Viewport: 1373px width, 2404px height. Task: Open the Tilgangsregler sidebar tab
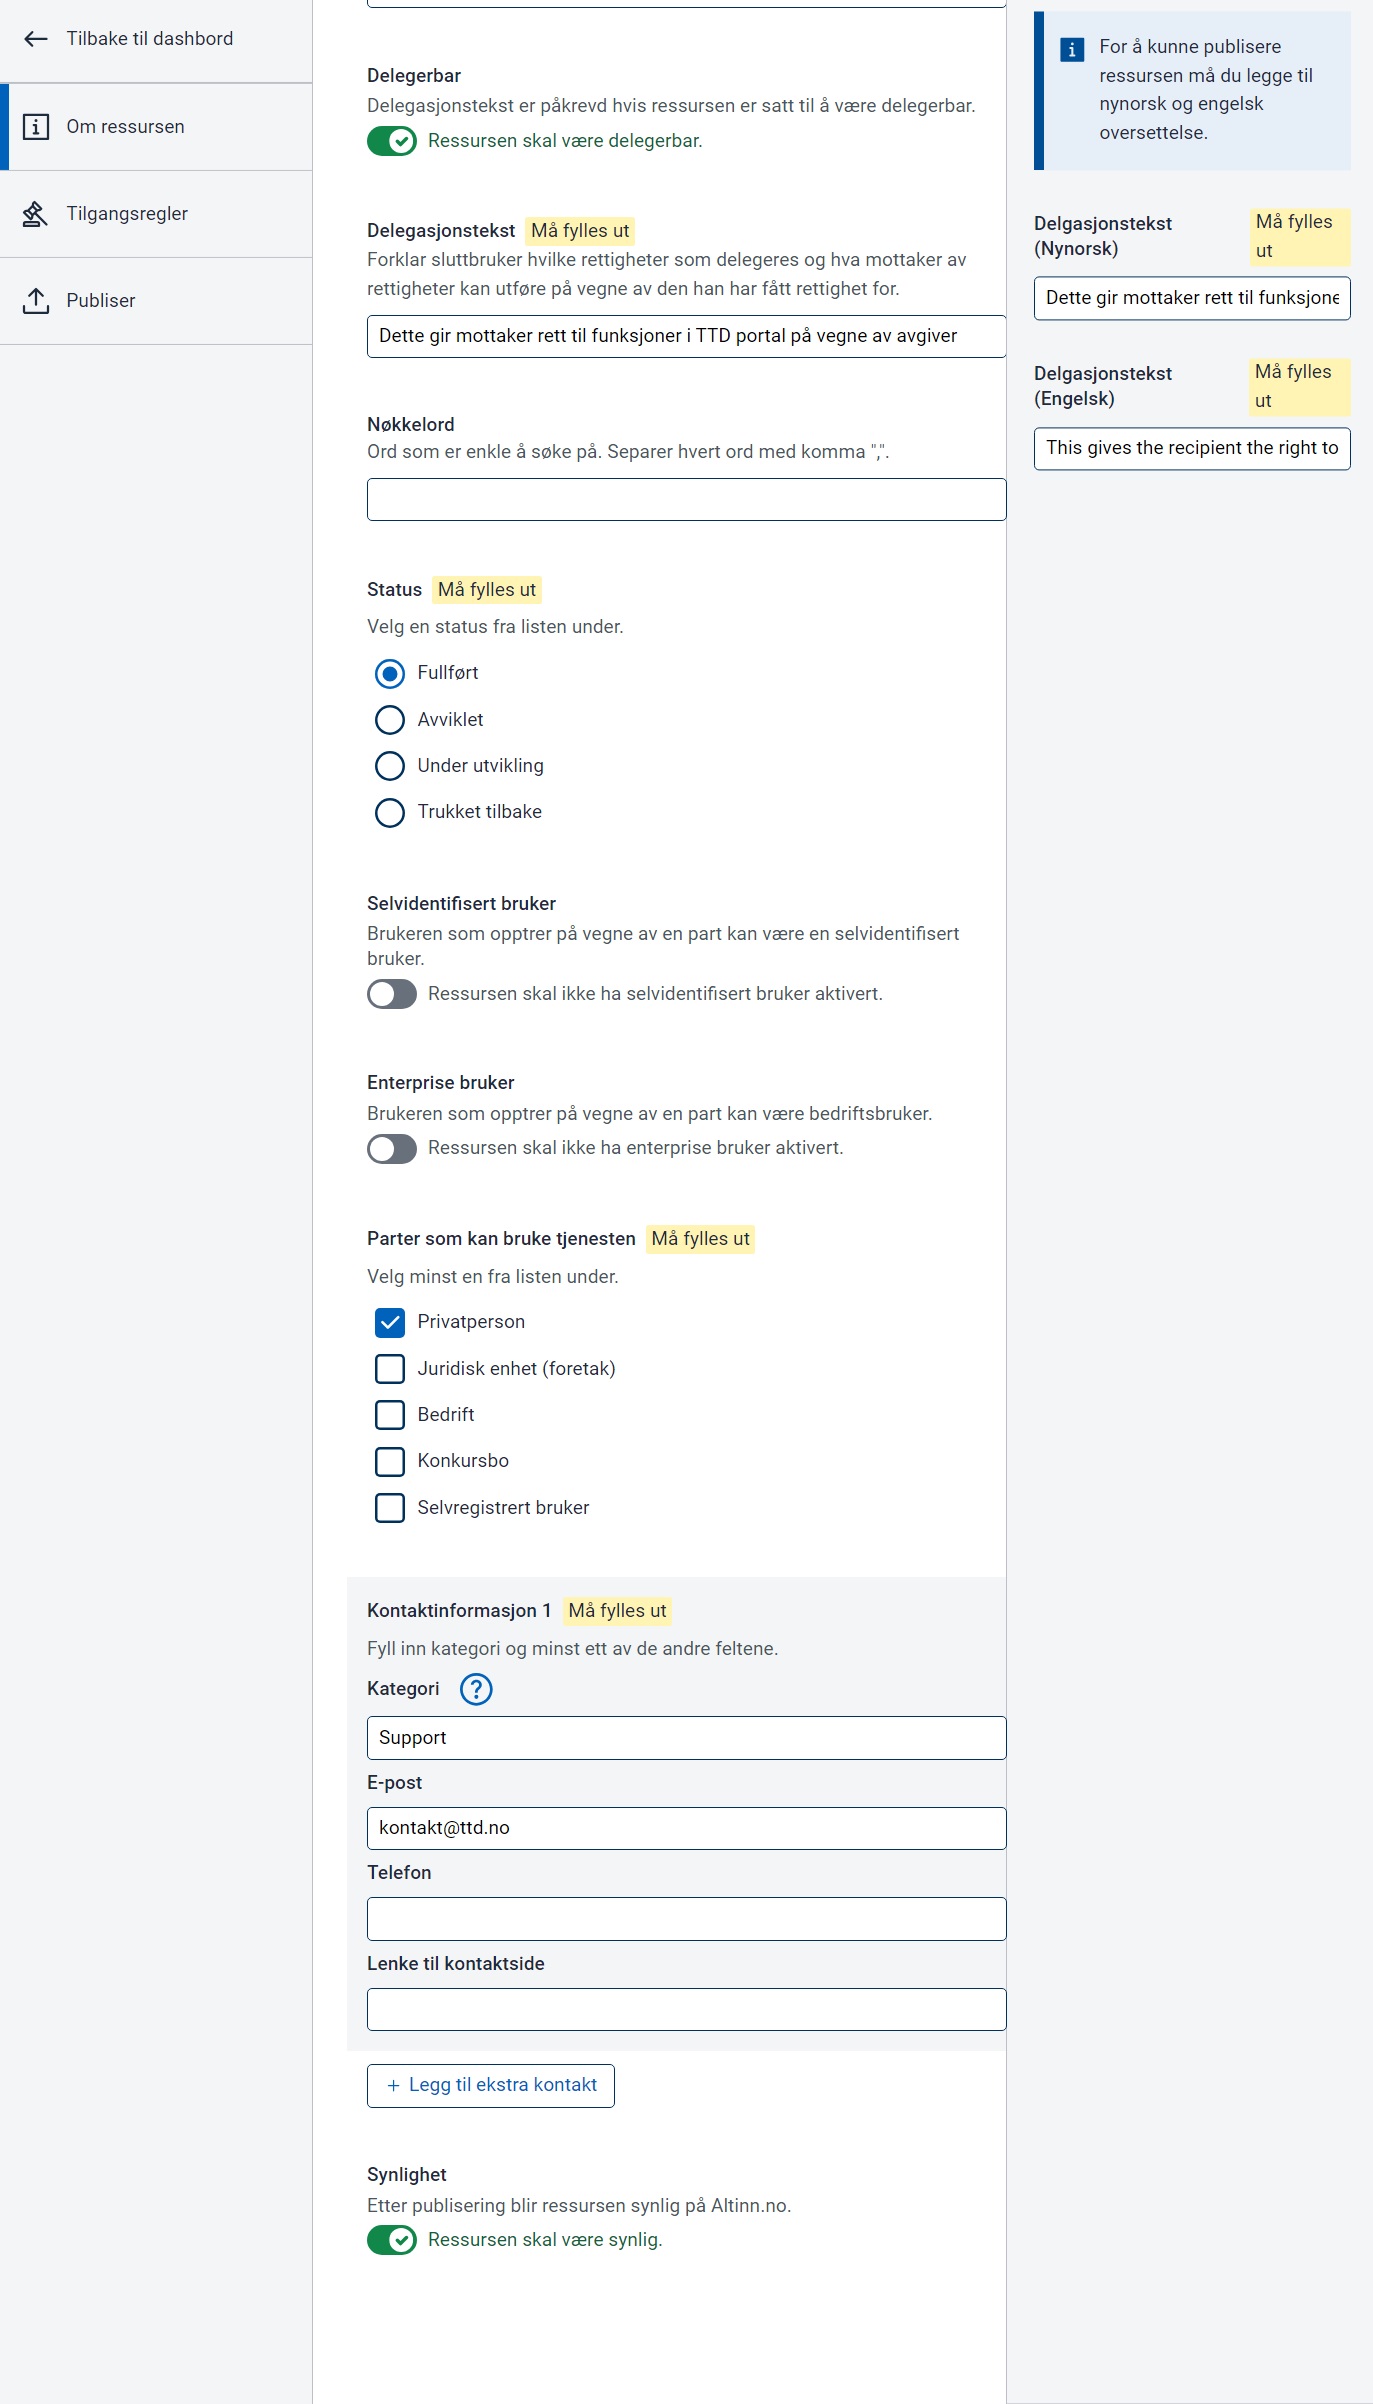click(127, 214)
